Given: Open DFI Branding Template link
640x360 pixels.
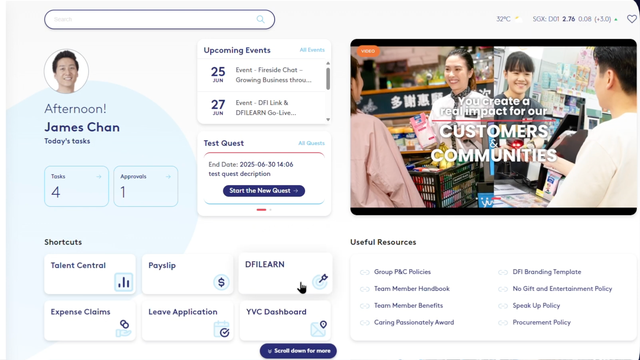Looking at the screenshot, I should [547, 272].
